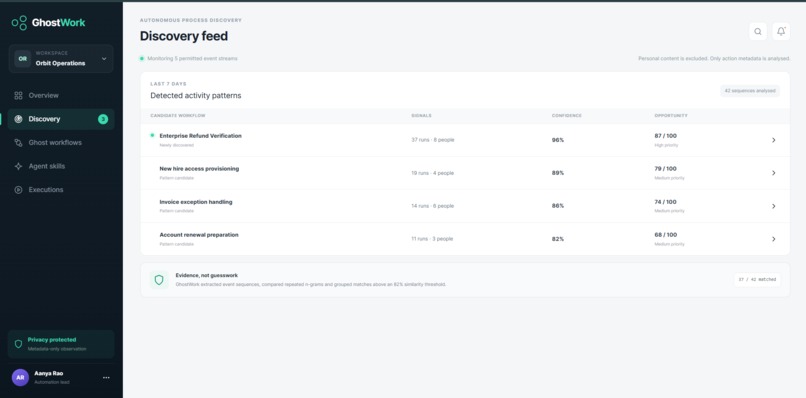The image size is (806, 398).
Task: Click the Confidence column header
Action: click(566, 116)
